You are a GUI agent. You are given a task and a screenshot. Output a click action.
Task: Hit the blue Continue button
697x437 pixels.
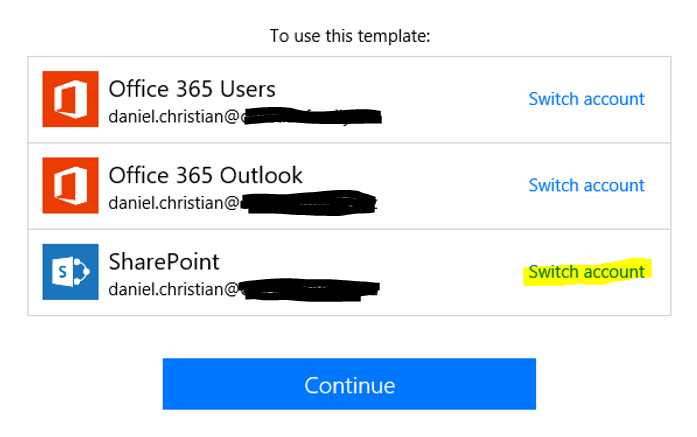click(x=349, y=384)
